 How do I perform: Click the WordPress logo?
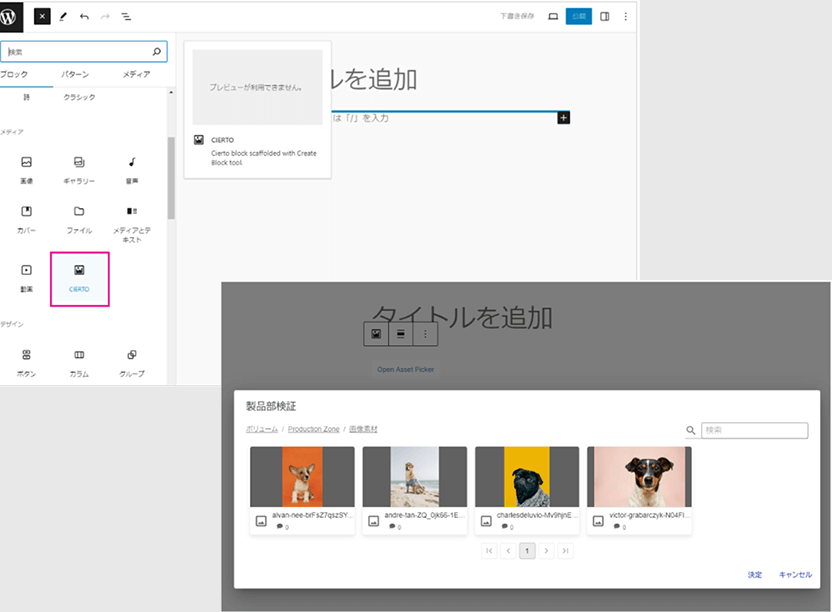point(10,16)
